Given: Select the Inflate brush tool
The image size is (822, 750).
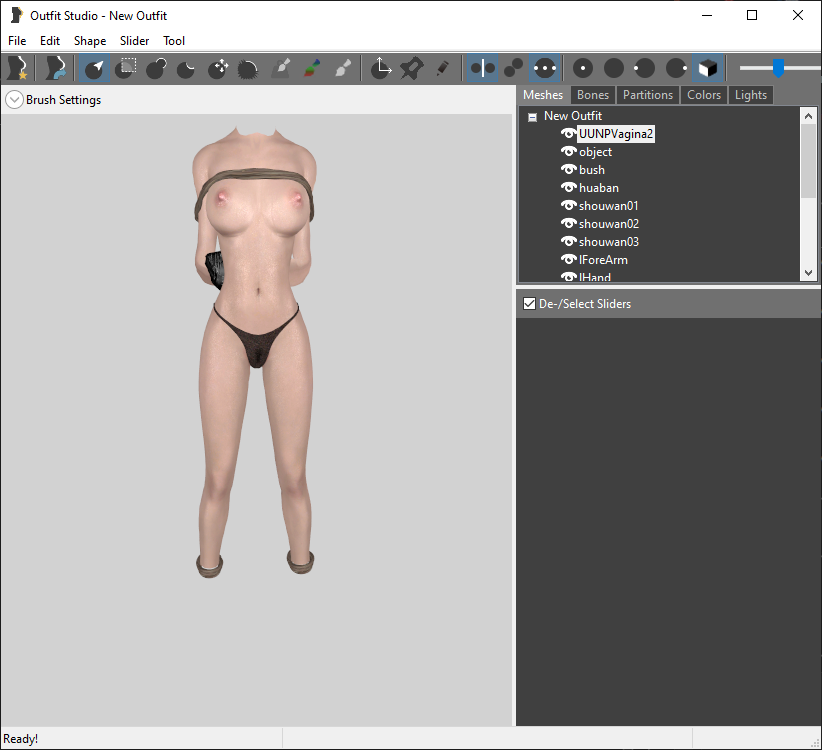Looking at the screenshot, I should point(156,68).
